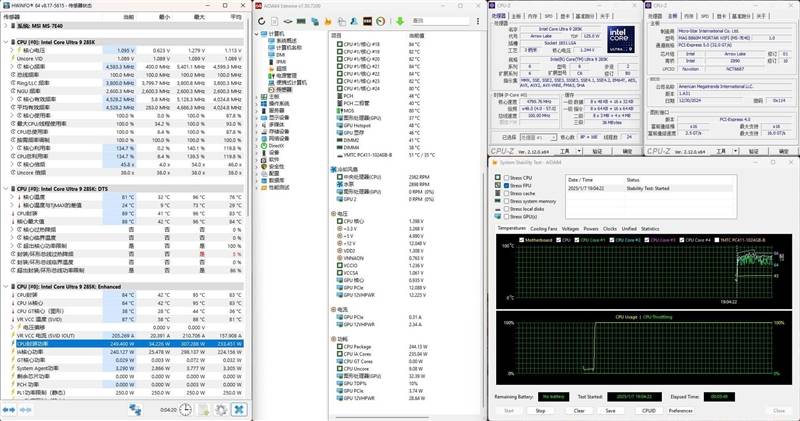
Task: Click the green memory module icon in AIDA64 toolbar
Action: point(301,21)
